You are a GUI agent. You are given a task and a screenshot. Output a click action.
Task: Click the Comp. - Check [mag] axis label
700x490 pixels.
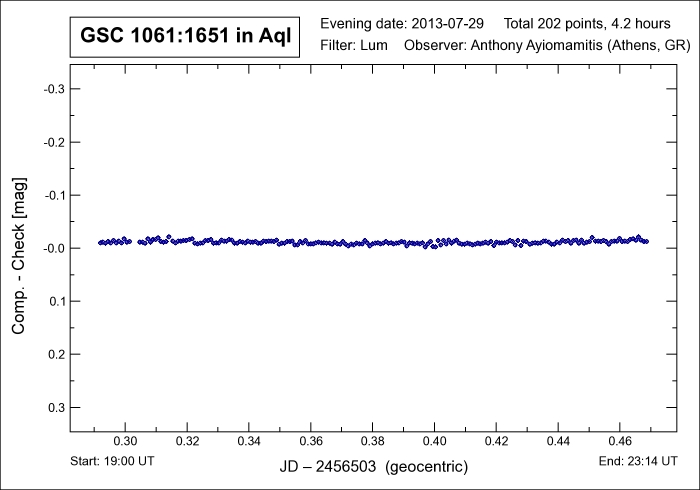point(19,248)
